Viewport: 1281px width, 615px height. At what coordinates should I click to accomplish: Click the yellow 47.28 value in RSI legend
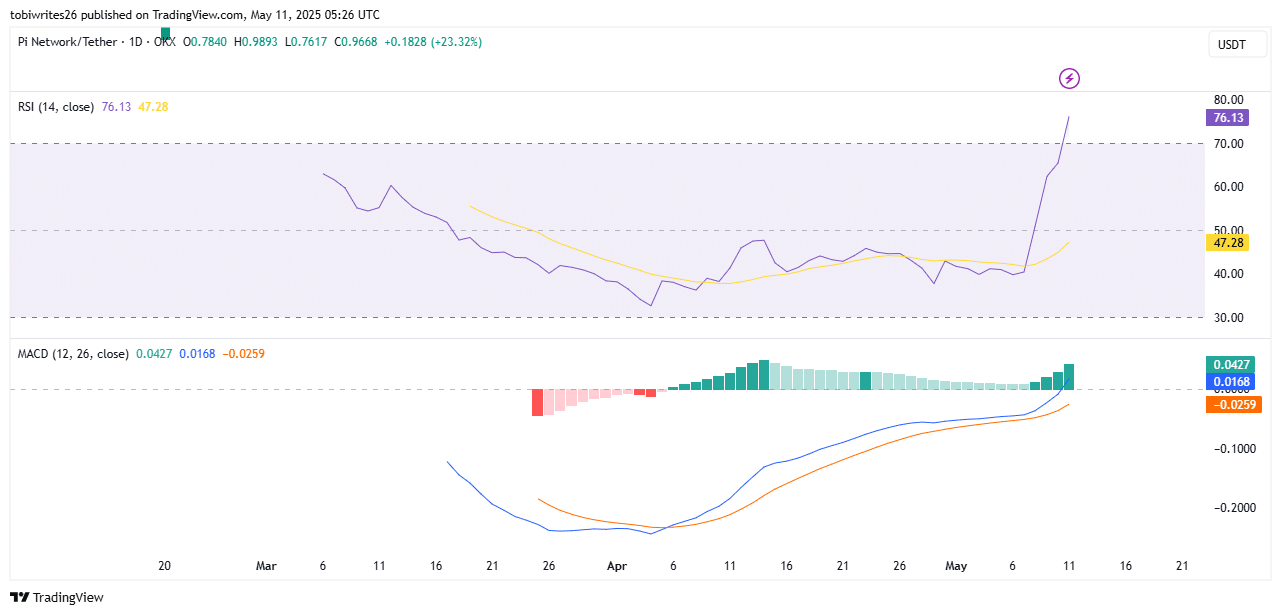click(x=153, y=106)
